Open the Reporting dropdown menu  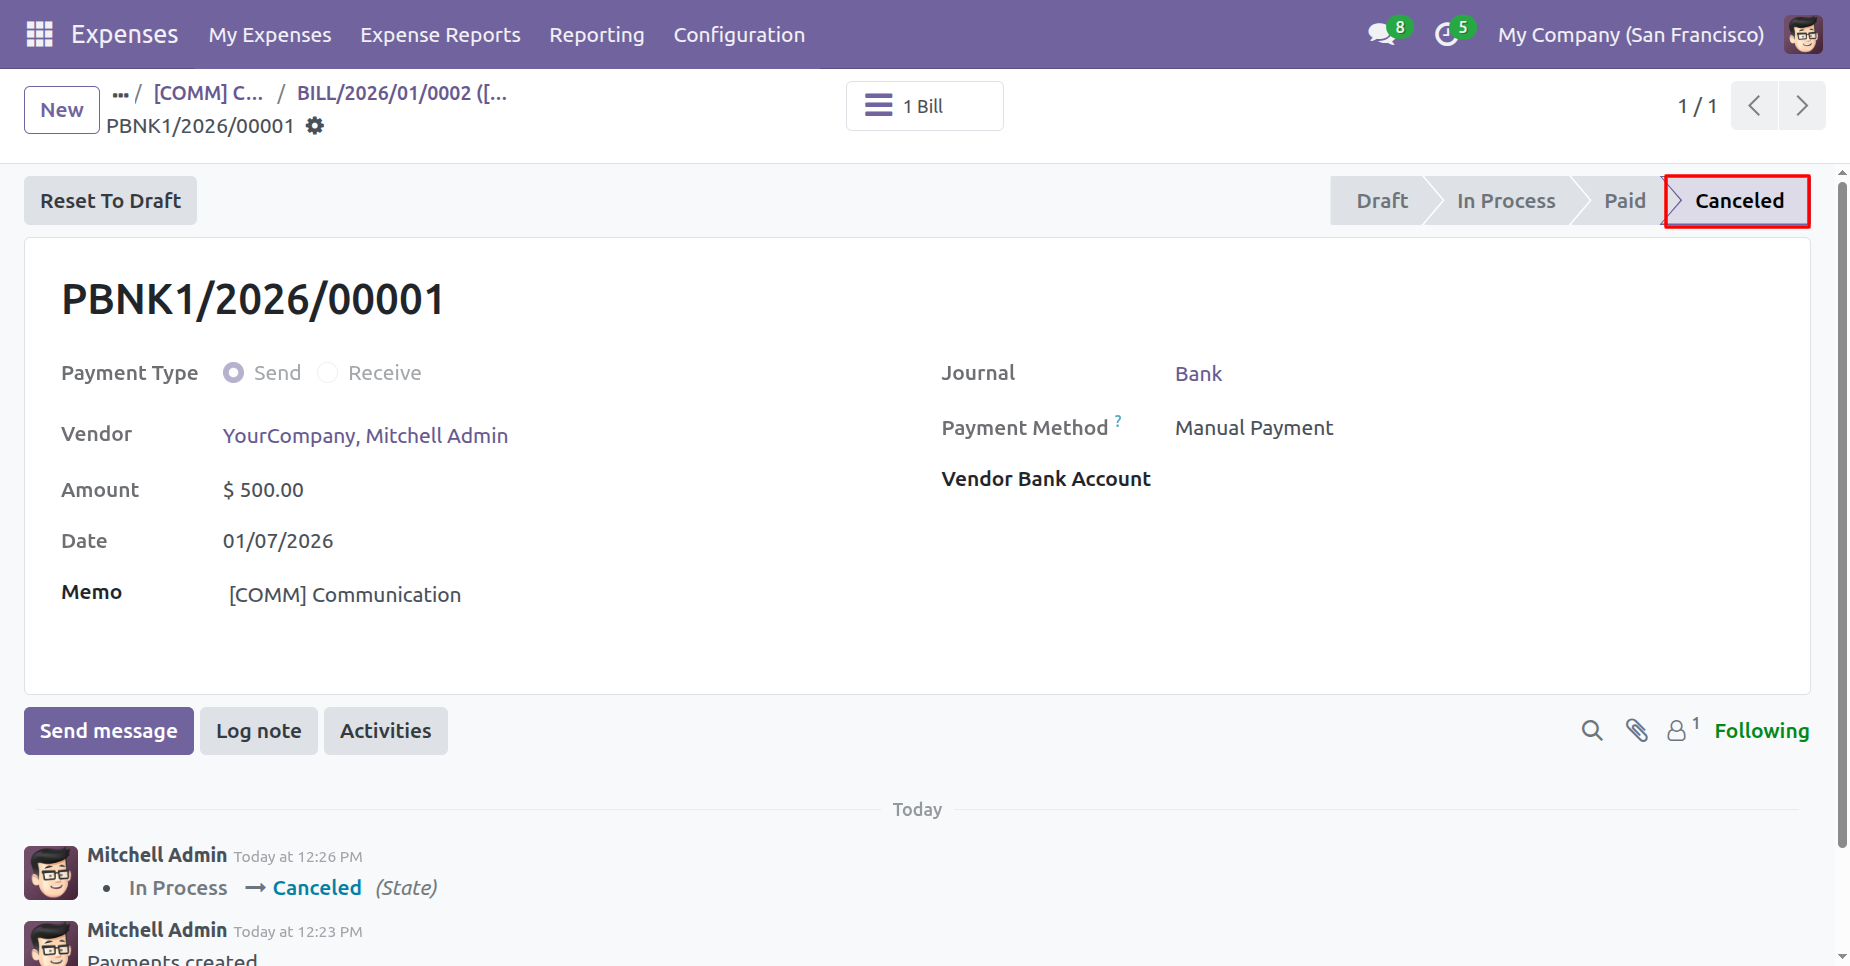597,35
